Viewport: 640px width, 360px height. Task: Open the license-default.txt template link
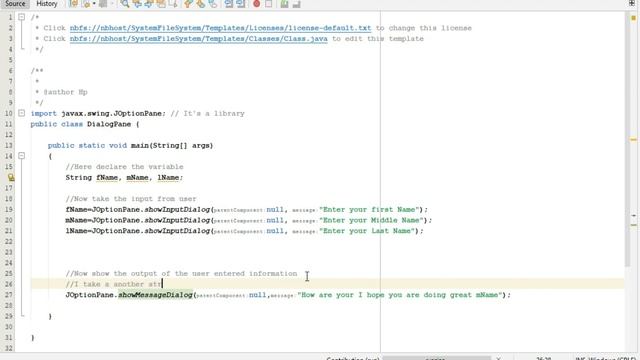click(x=220, y=28)
